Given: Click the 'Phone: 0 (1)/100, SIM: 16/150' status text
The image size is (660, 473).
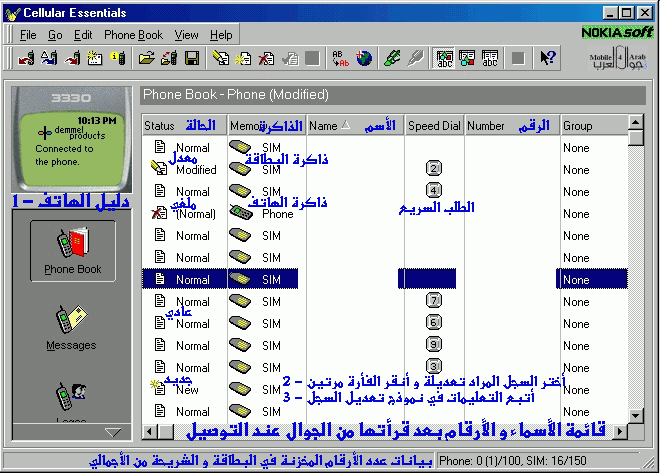Looking at the screenshot, I should click(513, 461).
